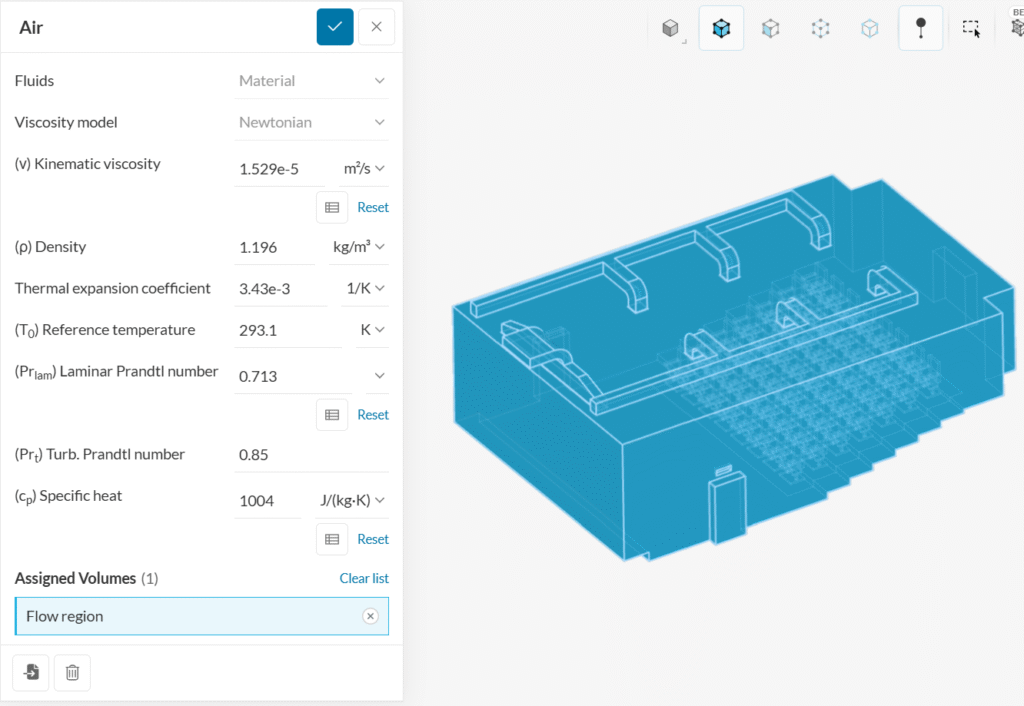This screenshot has height=706, width=1024.
Task: Choose the vertex selection mode icon
Action: pyautogui.click(x=820, y=28)
